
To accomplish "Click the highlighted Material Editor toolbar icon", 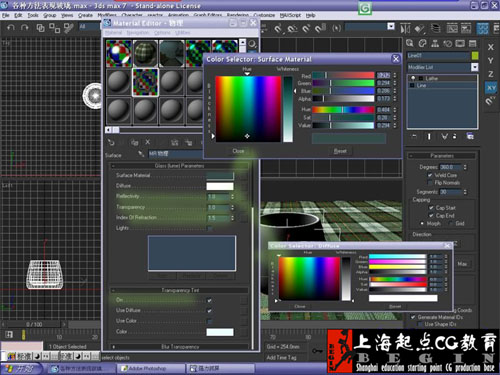I will click(482, 29).
